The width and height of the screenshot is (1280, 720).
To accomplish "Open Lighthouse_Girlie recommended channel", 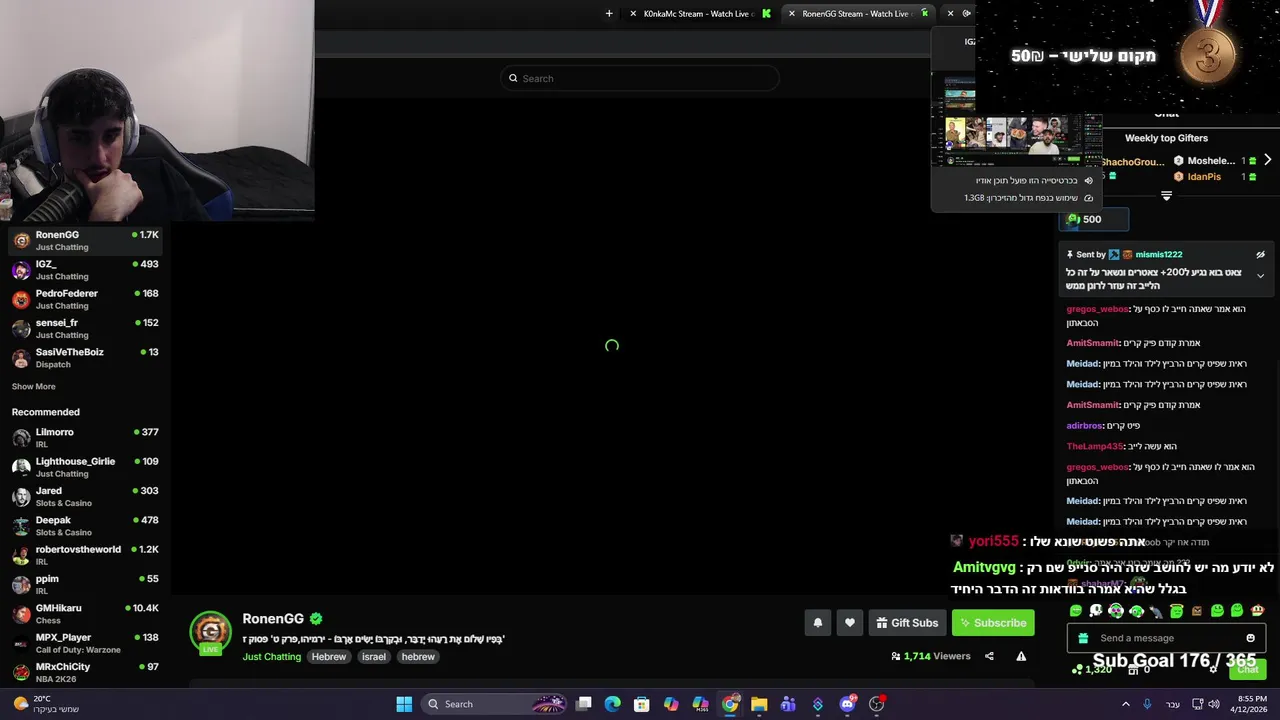I will point(85,467).
